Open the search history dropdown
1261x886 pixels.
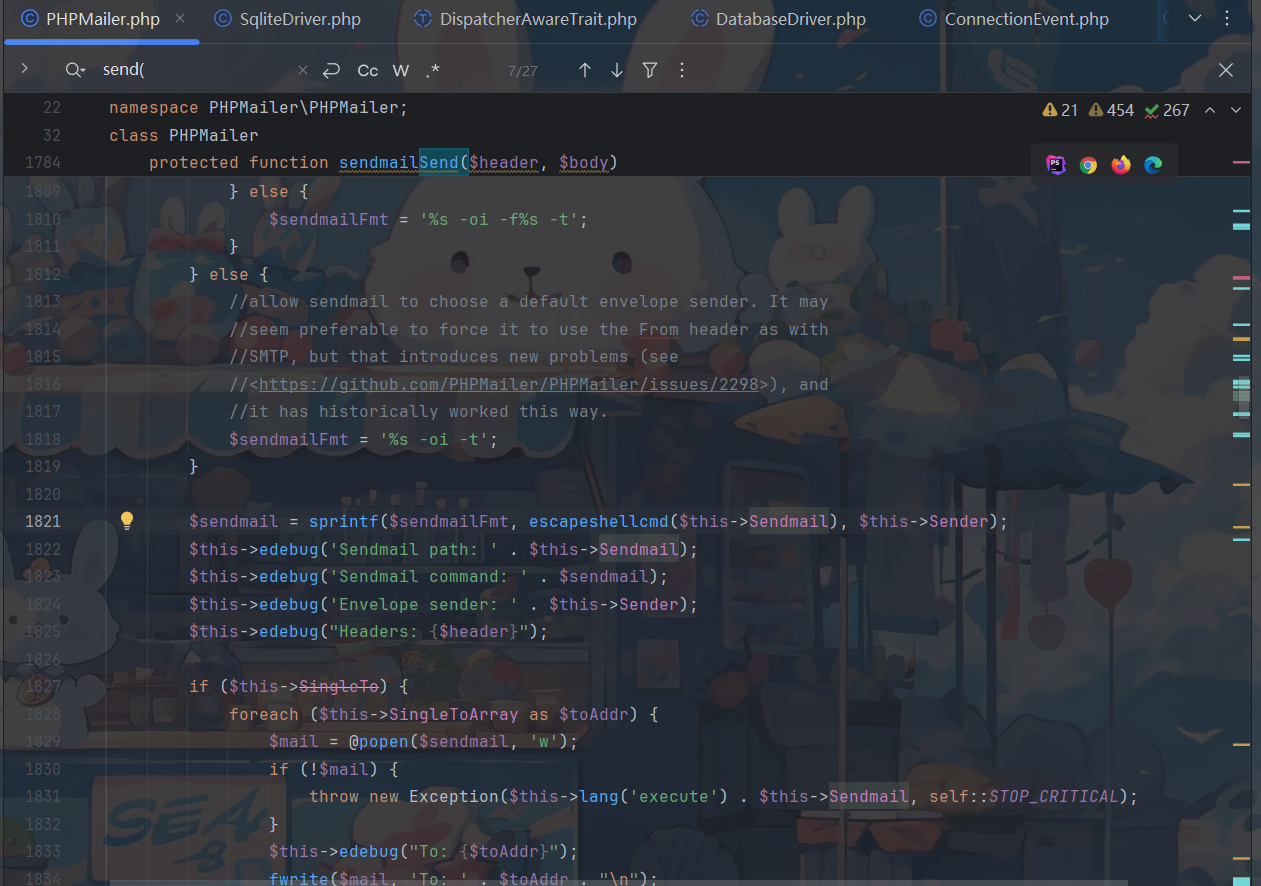coord(75,70)
